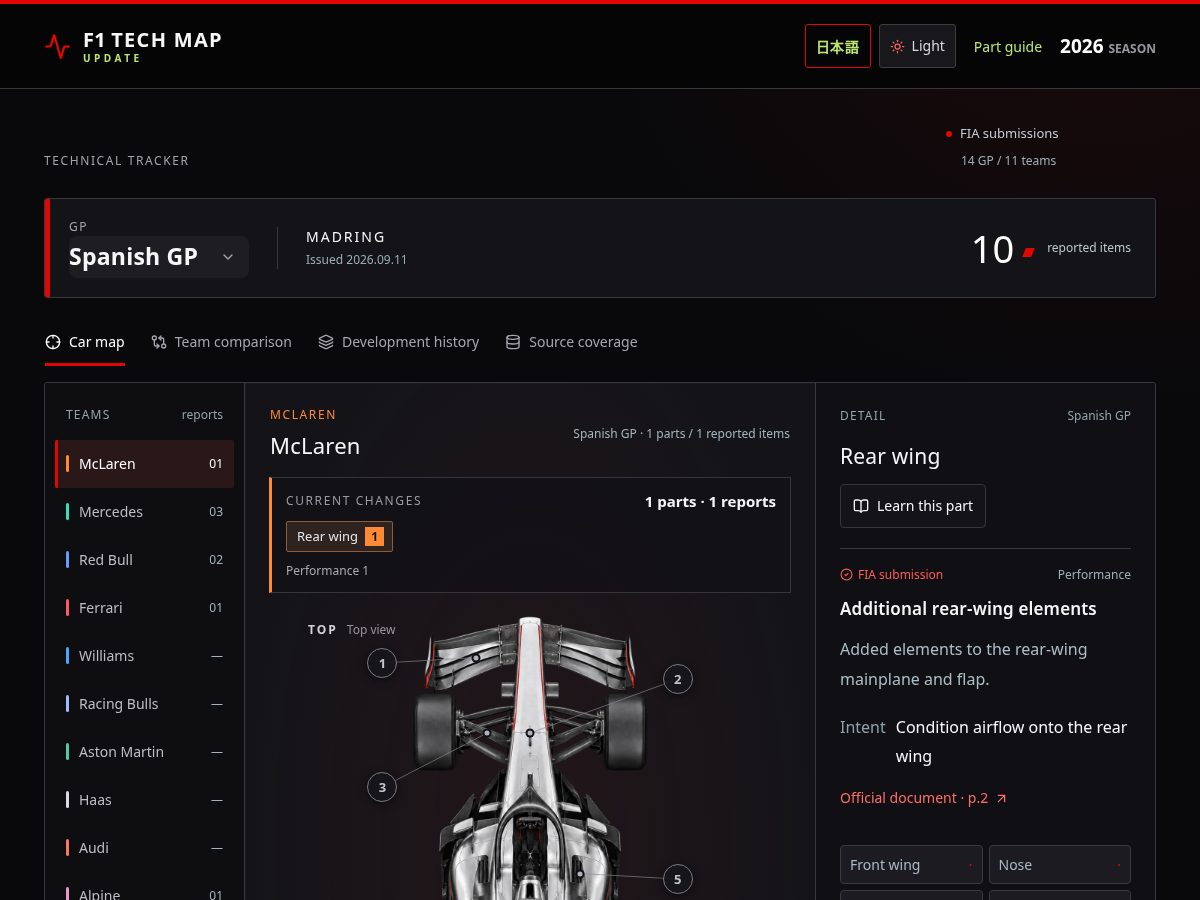Click the '14 GP / 11 teams' text

point(1008,161)
